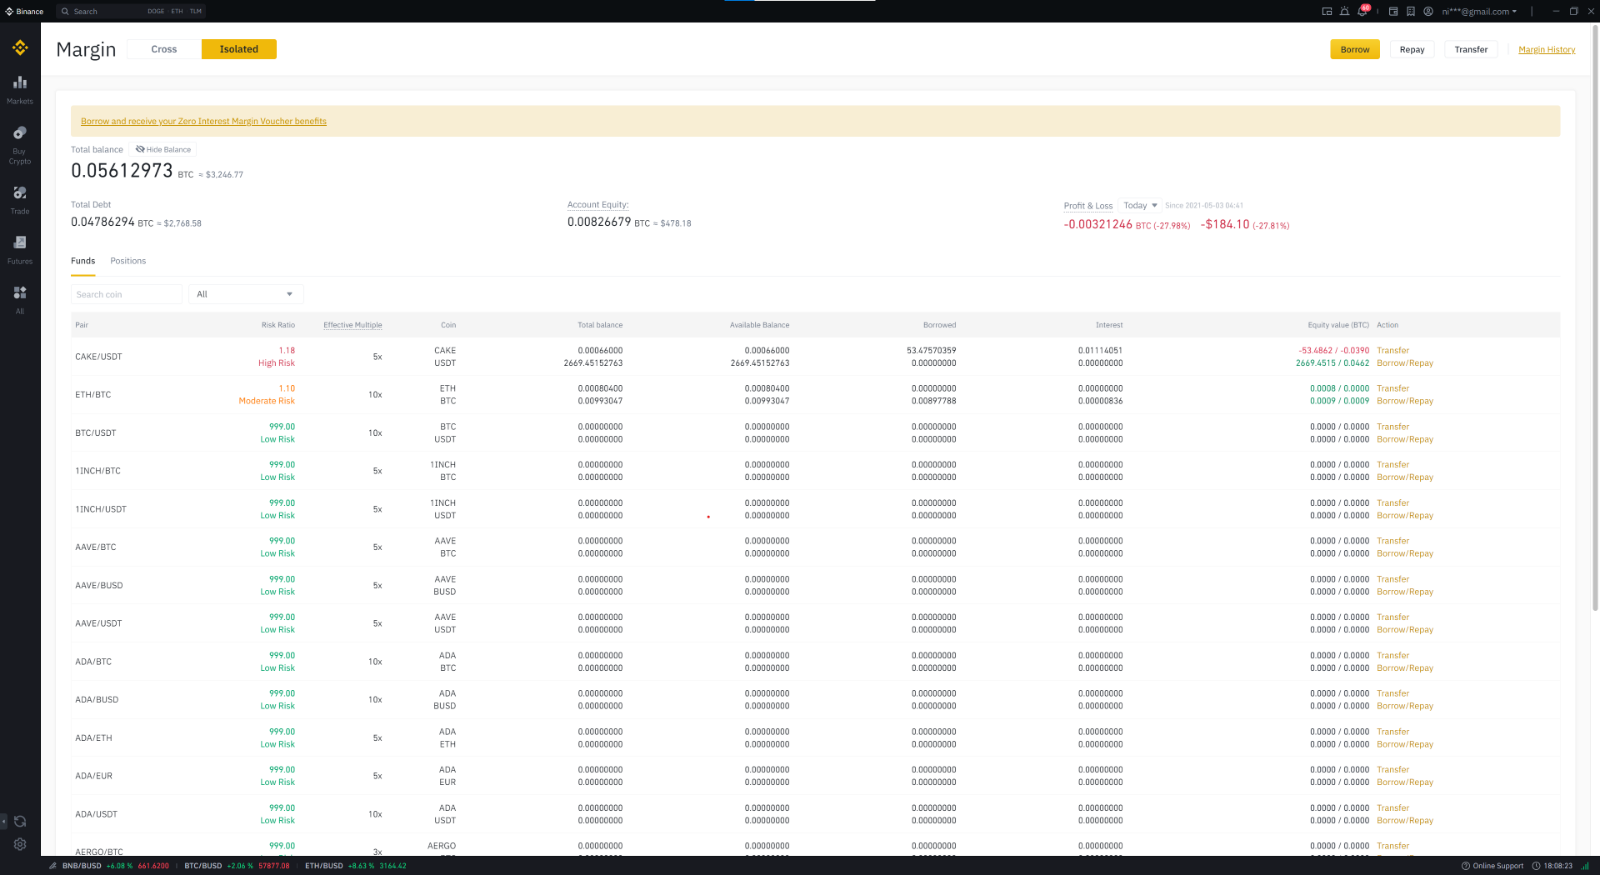This screenshot has height=875, width=1600.
Task: Click the top Transfer button
Action: click(1471, 49)
